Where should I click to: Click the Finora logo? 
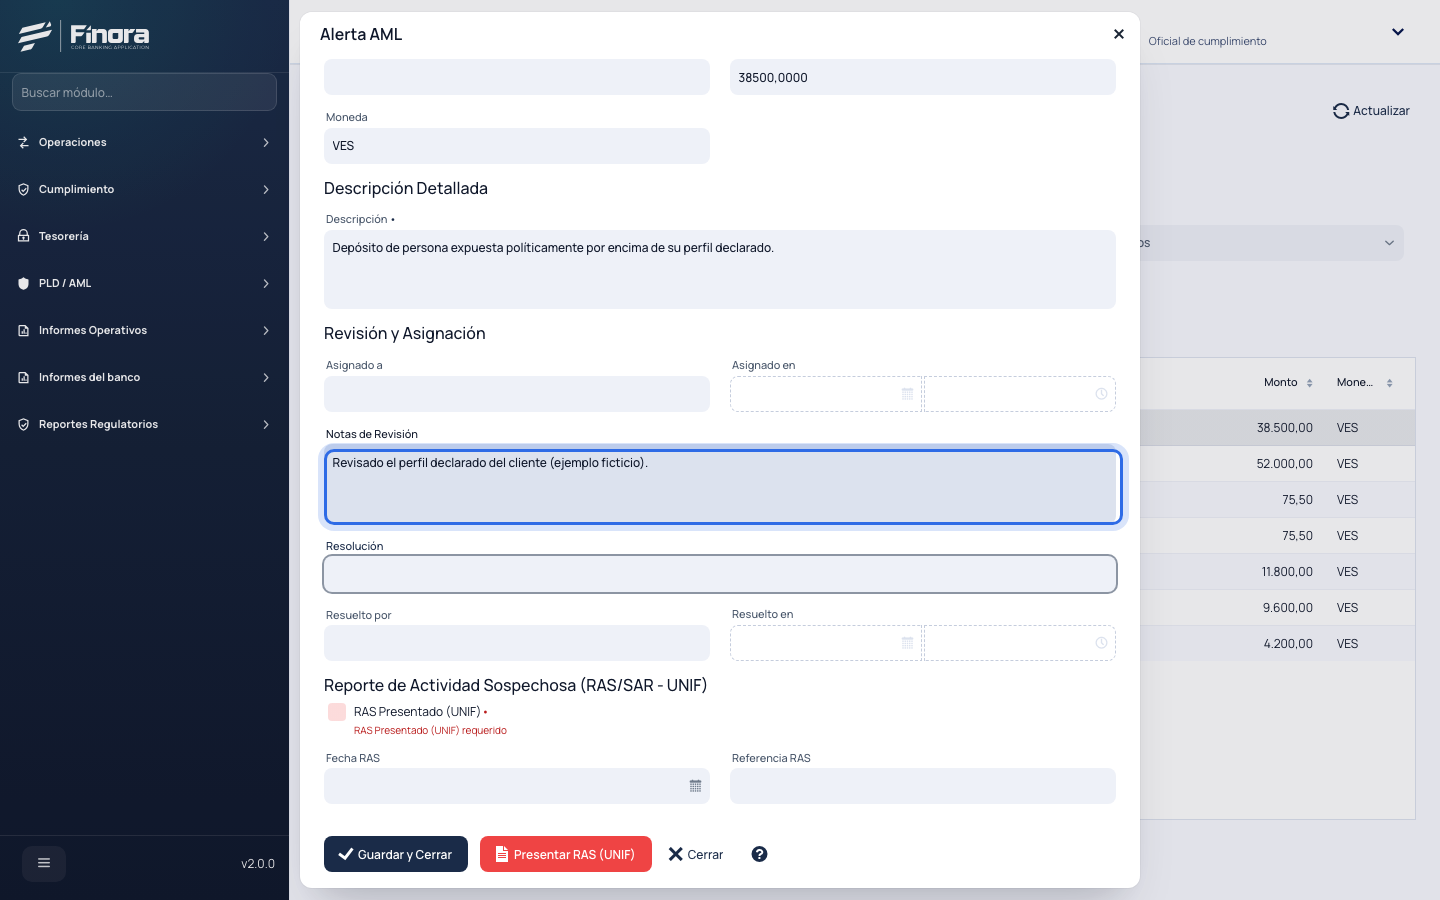click(x=84, y=36)
